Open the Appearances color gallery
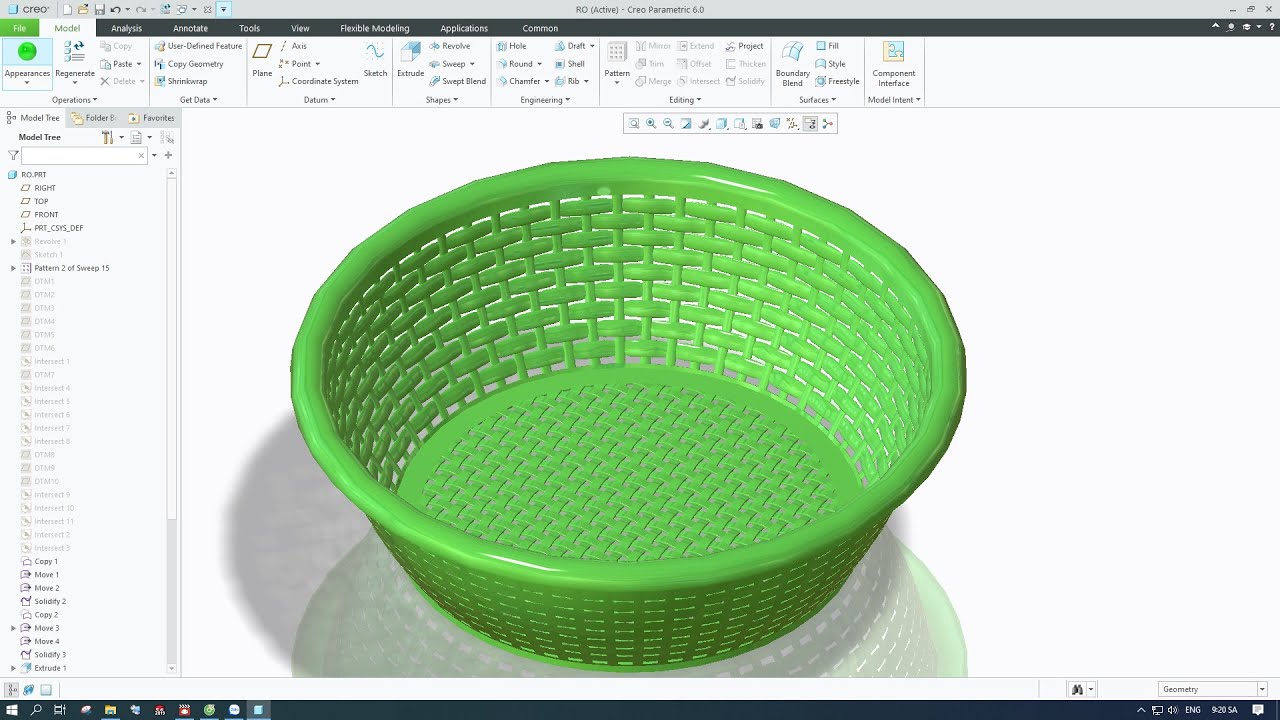 (27, 60)
